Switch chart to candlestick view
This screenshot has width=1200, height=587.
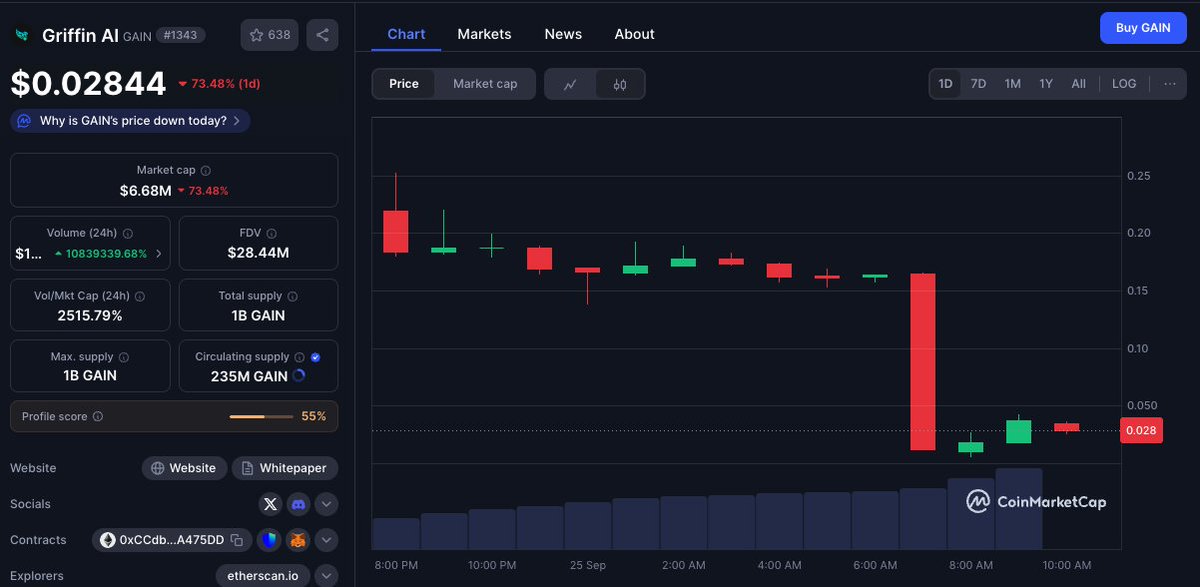(620, 84)
